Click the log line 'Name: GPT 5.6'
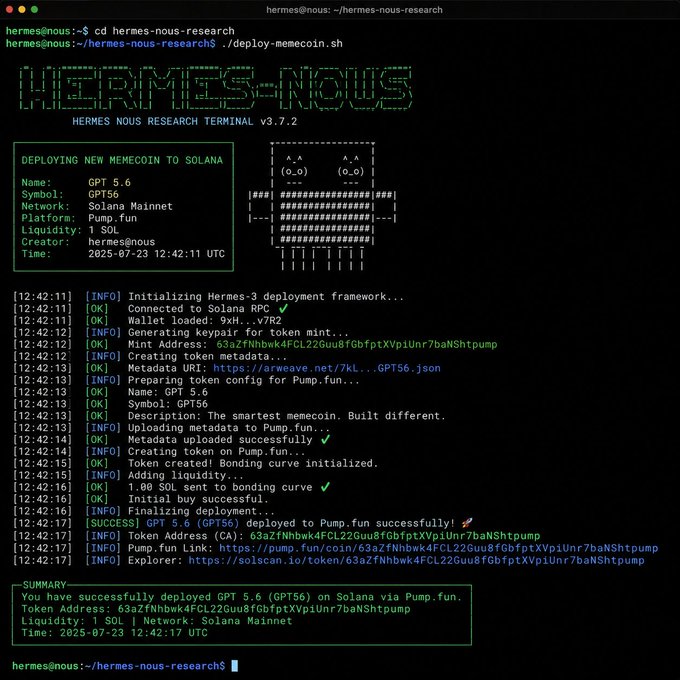The image size is (680, 680). click(167, 392)
